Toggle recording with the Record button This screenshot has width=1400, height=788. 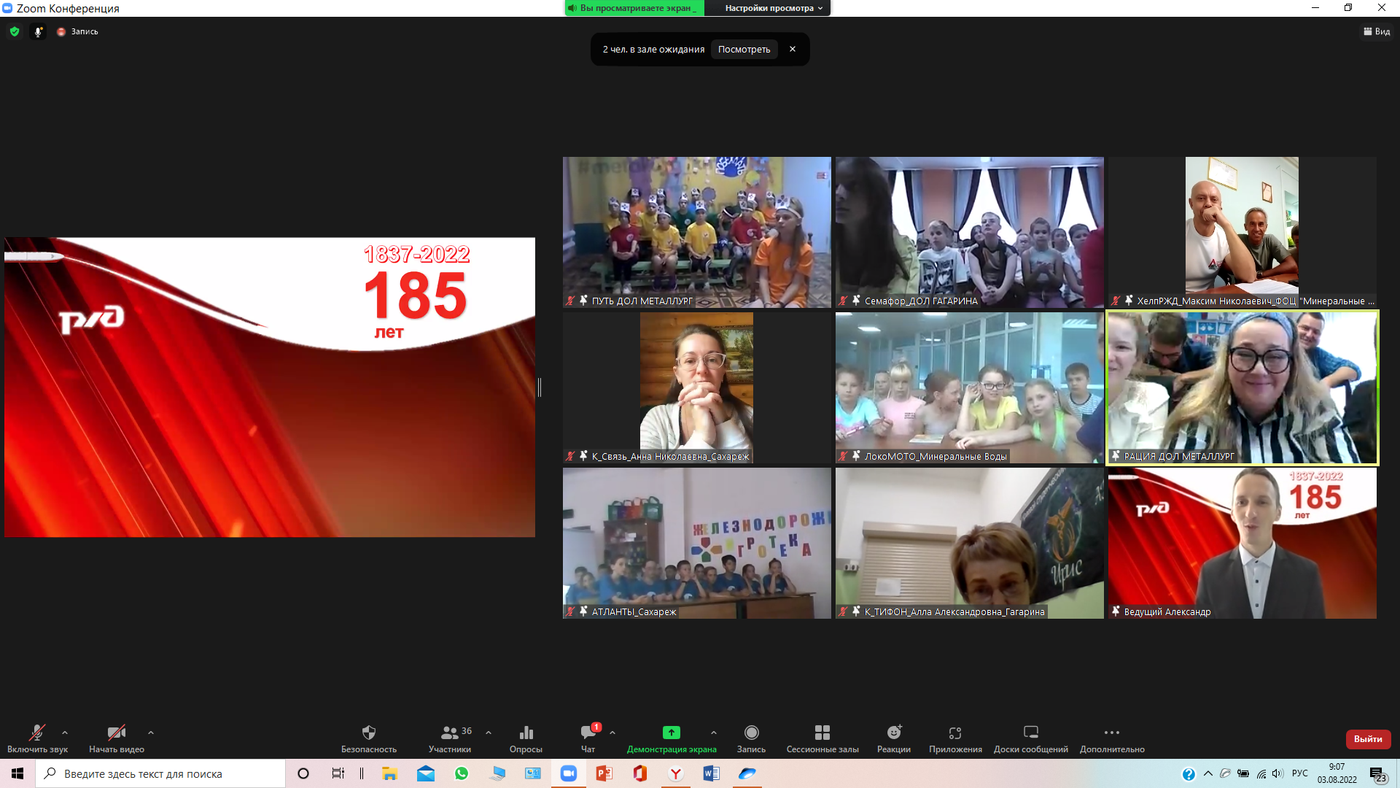pos(751,733)
